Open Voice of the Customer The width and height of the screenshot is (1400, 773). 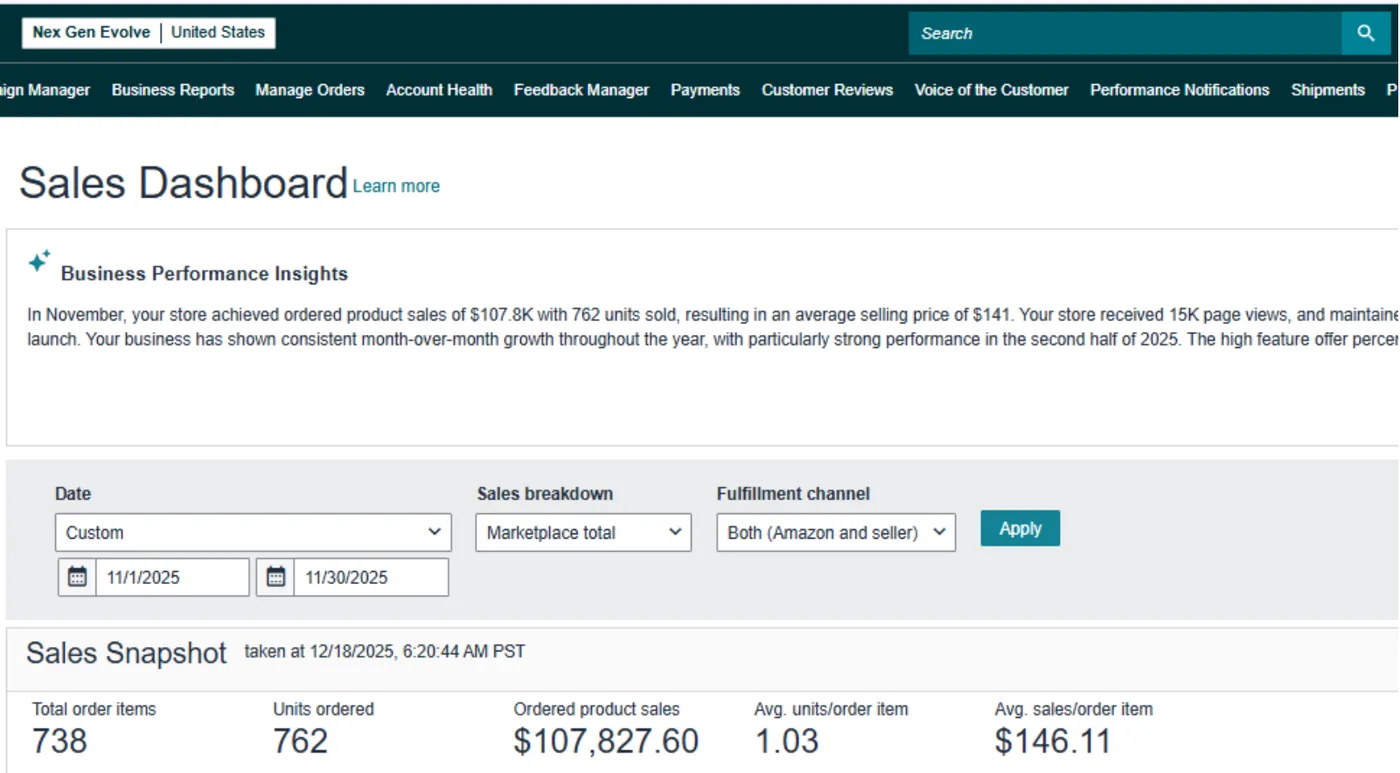click(991, 90)
